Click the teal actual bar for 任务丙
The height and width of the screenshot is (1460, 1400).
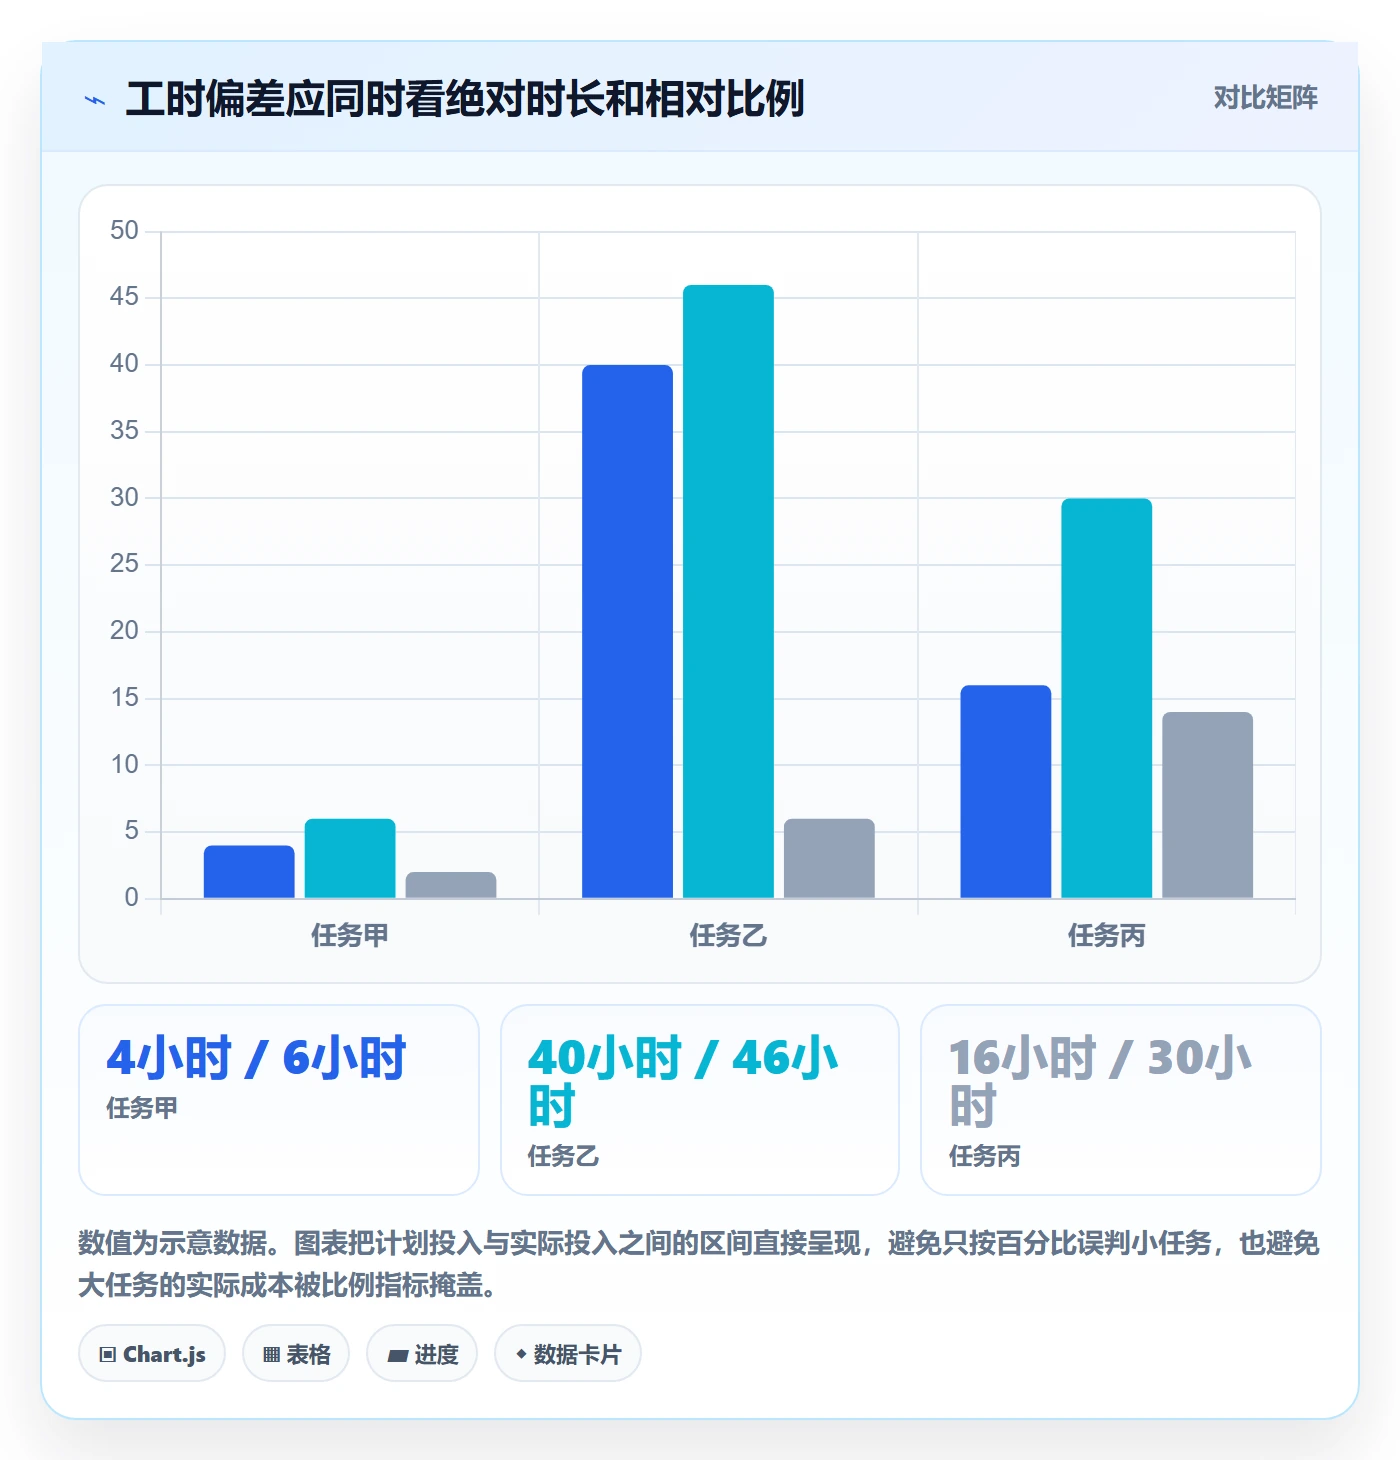tap(1107, 698)
